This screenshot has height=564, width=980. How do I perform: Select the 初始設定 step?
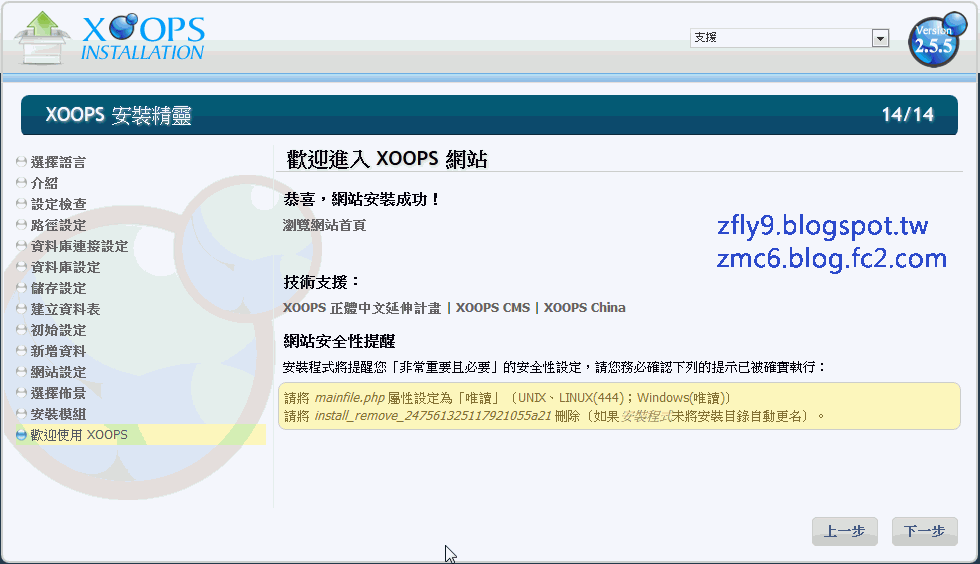pyautogui.click(x=59, y=330)
